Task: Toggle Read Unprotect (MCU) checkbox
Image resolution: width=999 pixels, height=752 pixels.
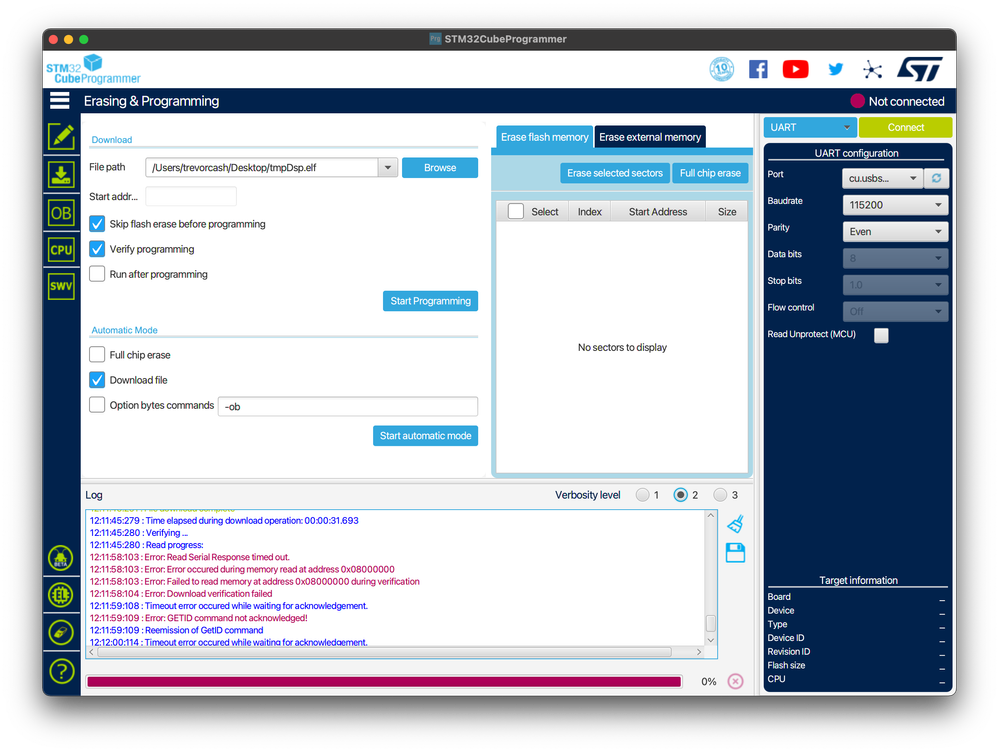Action: (x=881, y=335)
